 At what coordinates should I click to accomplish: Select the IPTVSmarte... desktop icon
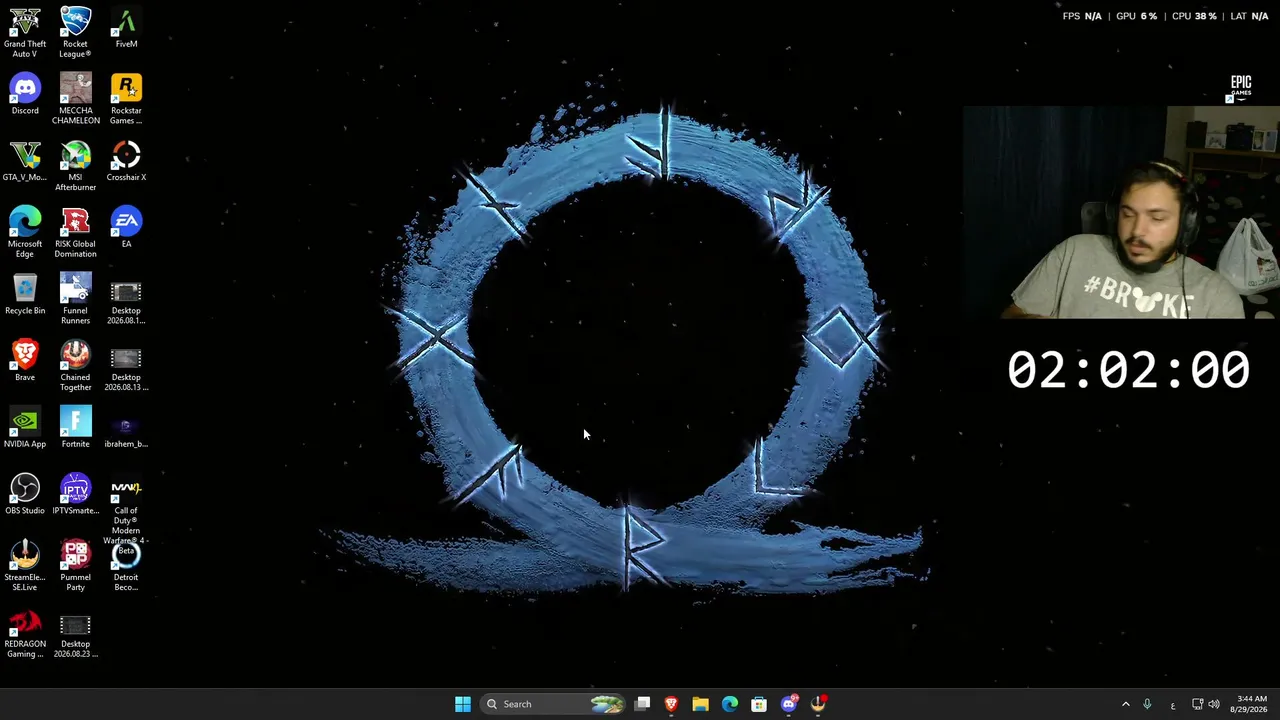point(75,494)
